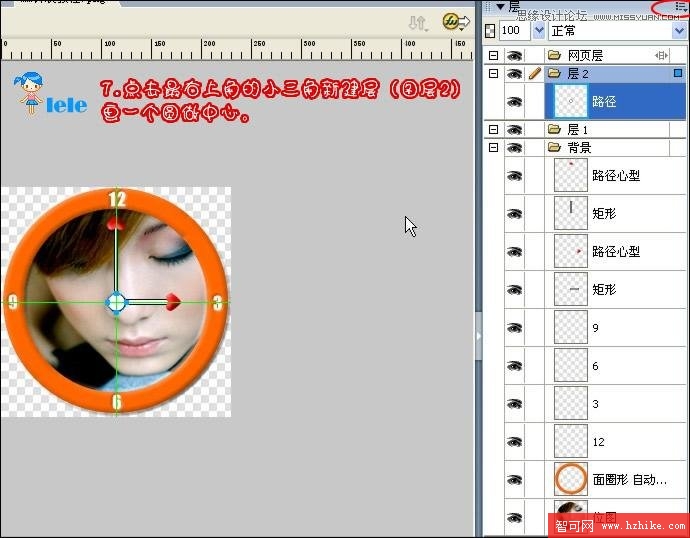The height and width of the screenshot is (538, 690).
Task: Click the pencil icon on 层 2
Action: pyautogui.click(x=535, y=74)
